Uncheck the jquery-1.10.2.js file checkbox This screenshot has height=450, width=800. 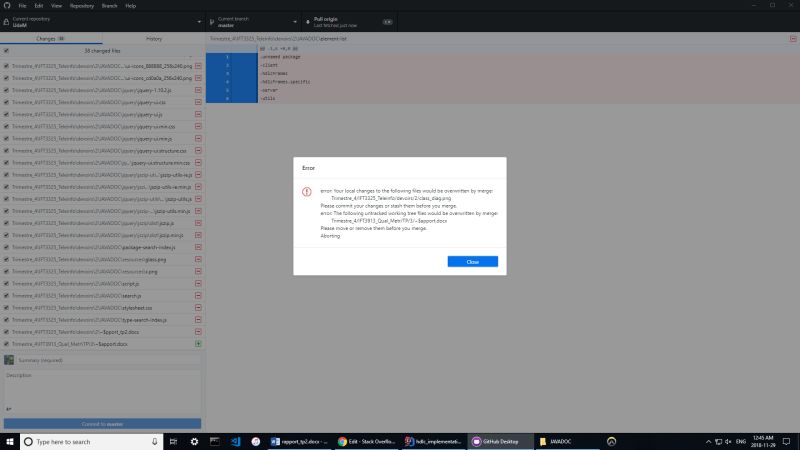click(6, 90)
